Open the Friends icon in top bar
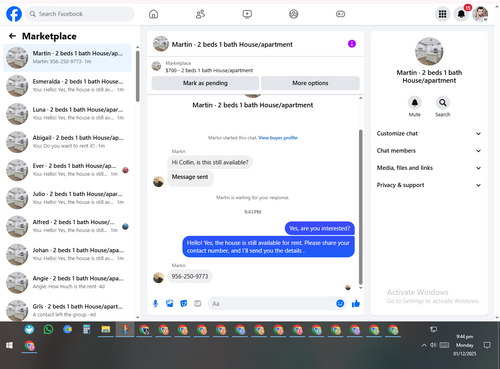This screenshot has height=369, width=500. (x=200, y=14)
